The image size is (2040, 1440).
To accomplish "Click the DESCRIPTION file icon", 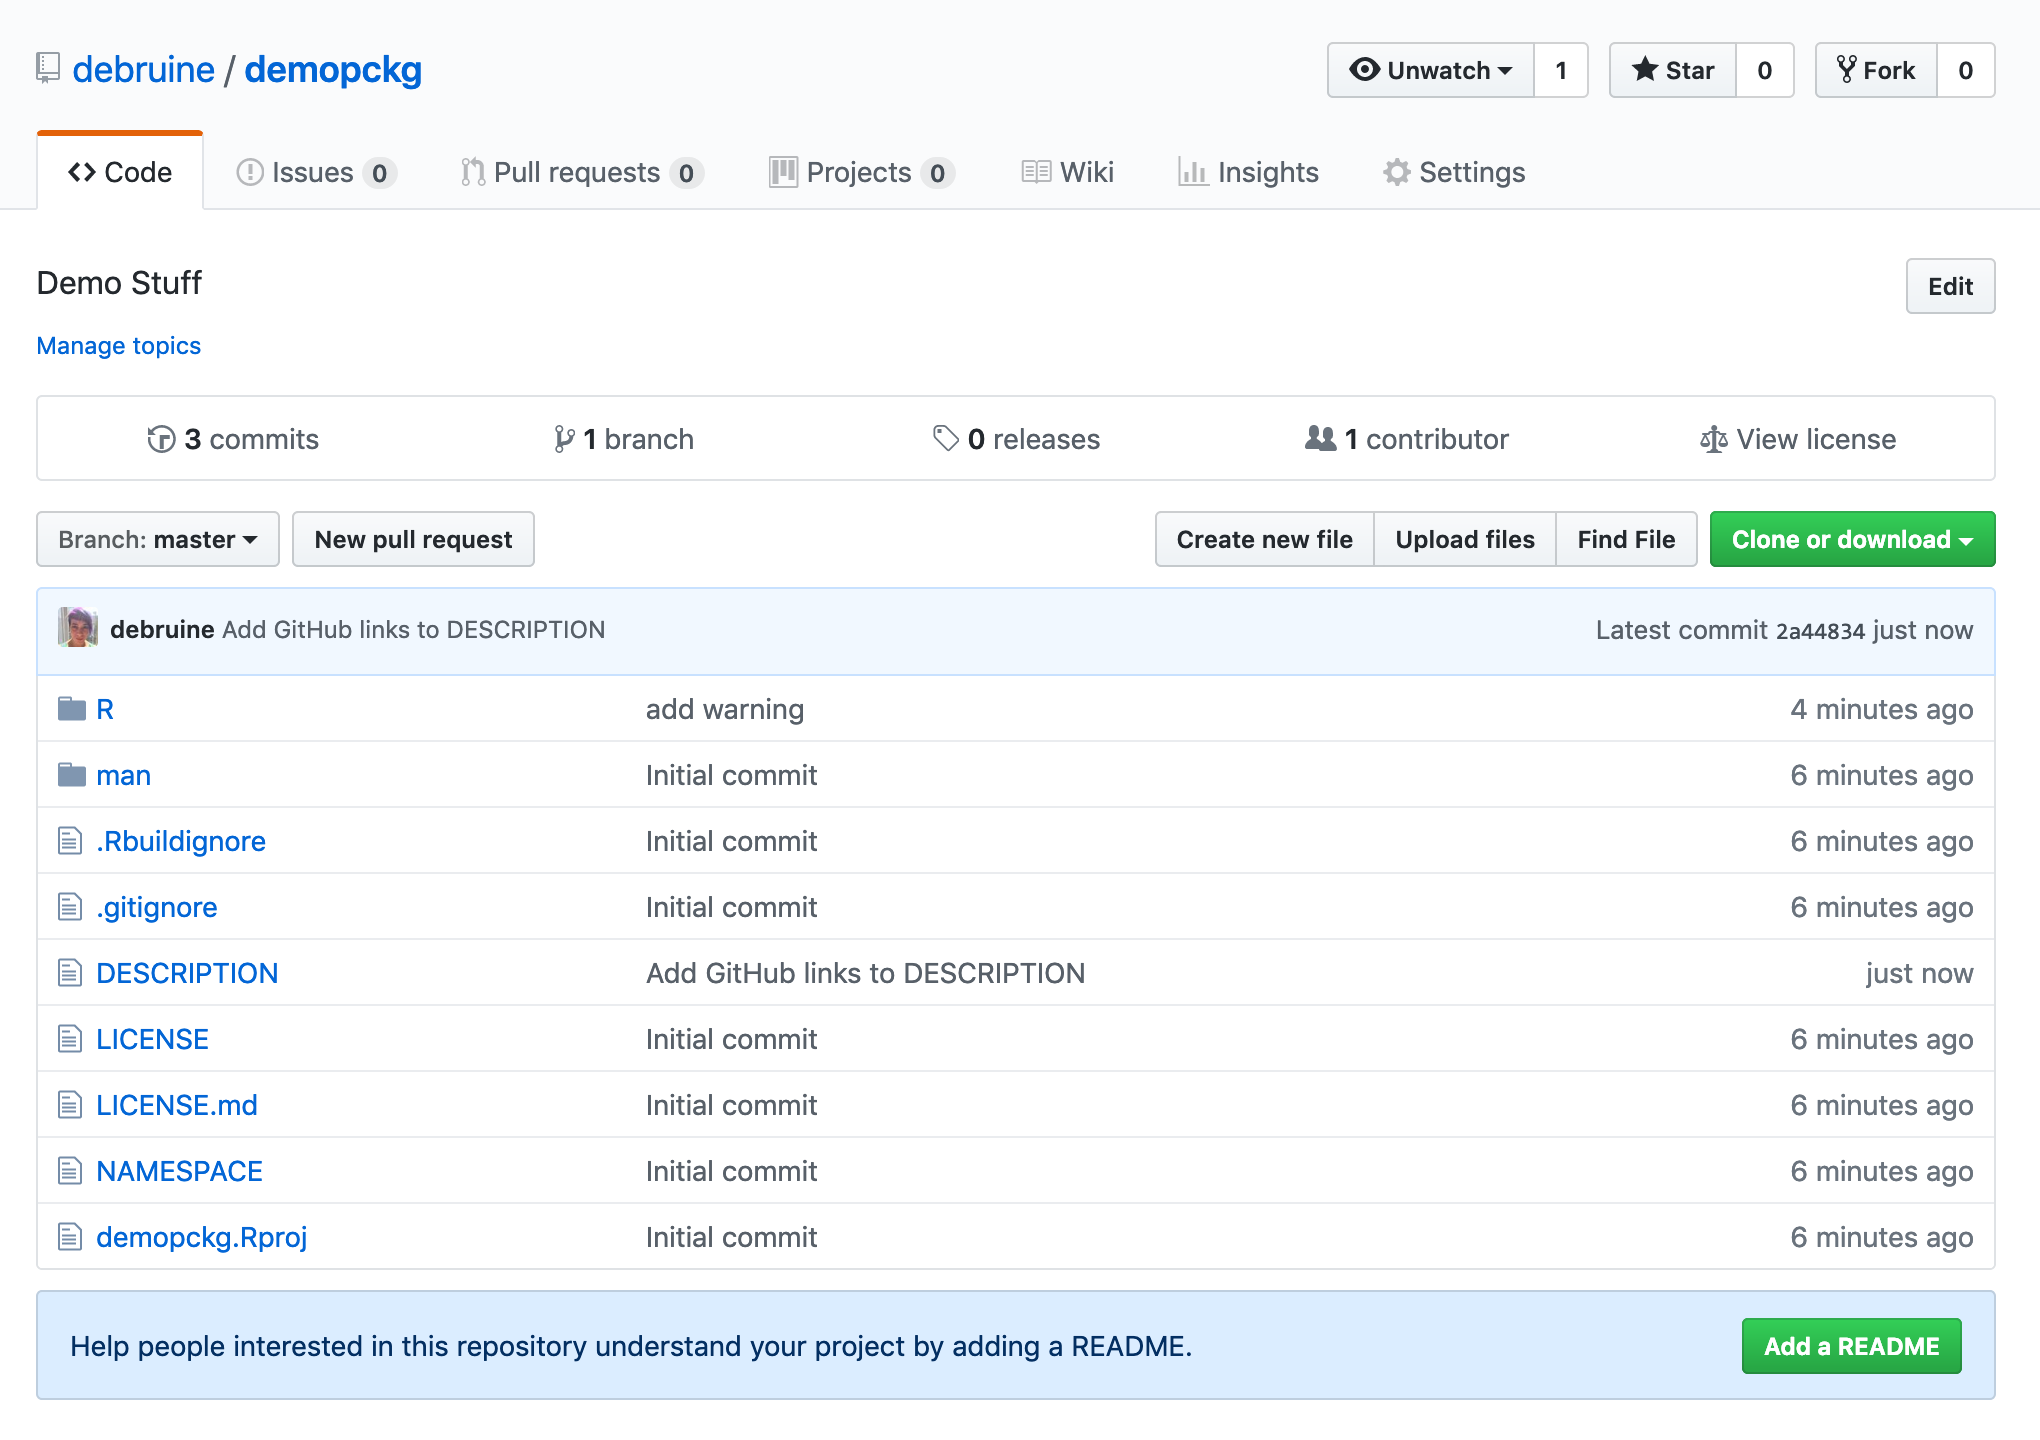I will click(x=70, y=973).
